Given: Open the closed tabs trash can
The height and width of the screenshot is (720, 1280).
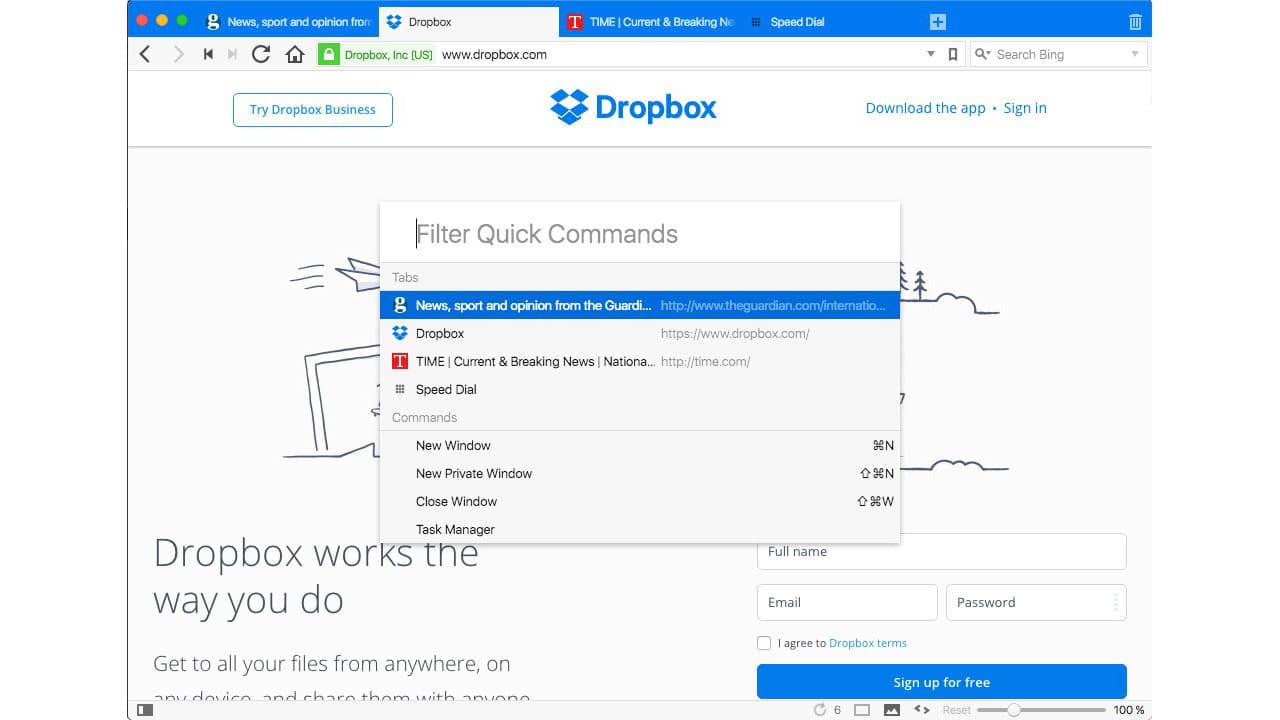Looking at the screenshot, I should click(x=1135, y=21).
